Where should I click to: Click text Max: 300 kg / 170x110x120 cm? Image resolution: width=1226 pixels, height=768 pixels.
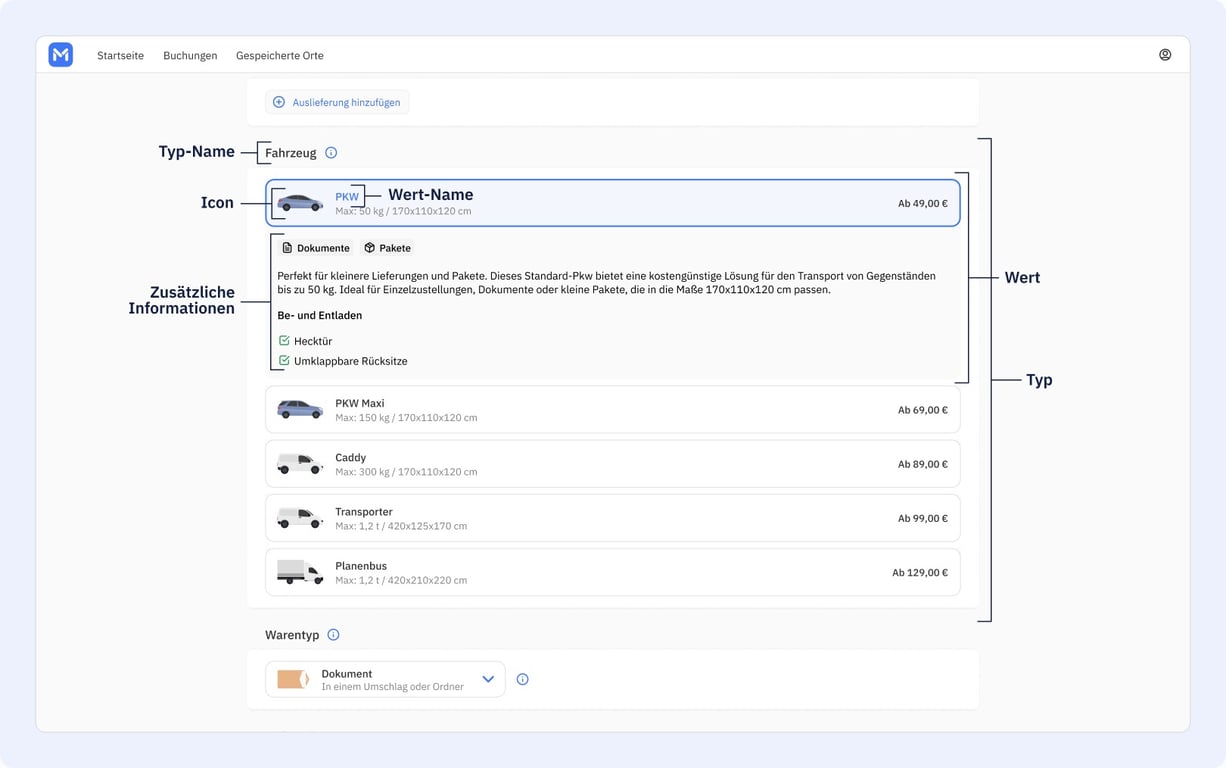tap(406, 471)
